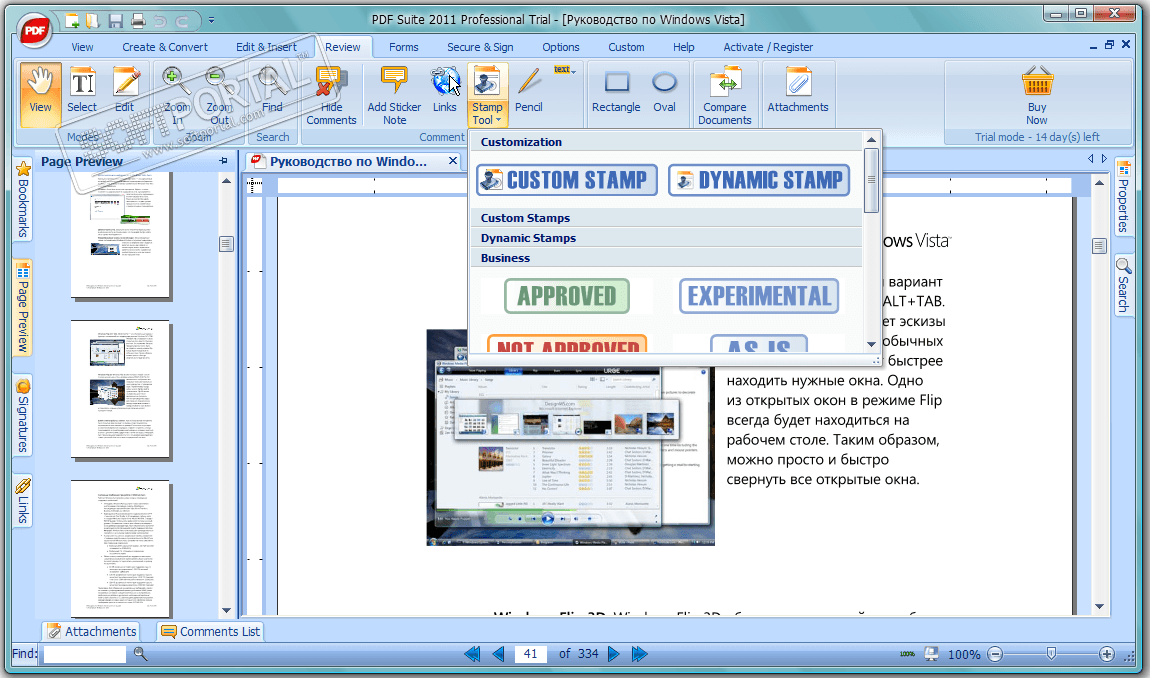Jump to last page

(640, 654)
